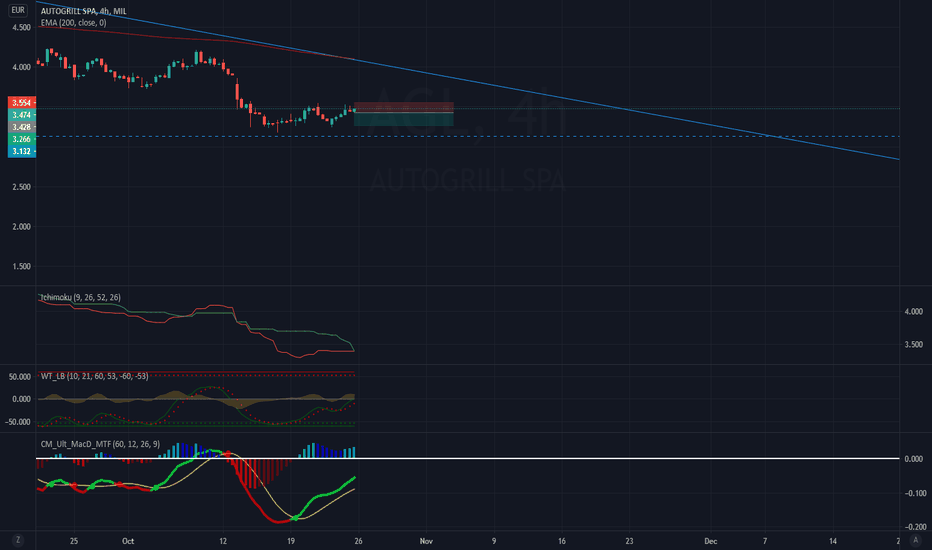932x550 pixels.
Task: Click the Z timezone button
Action: click(18, 540)
